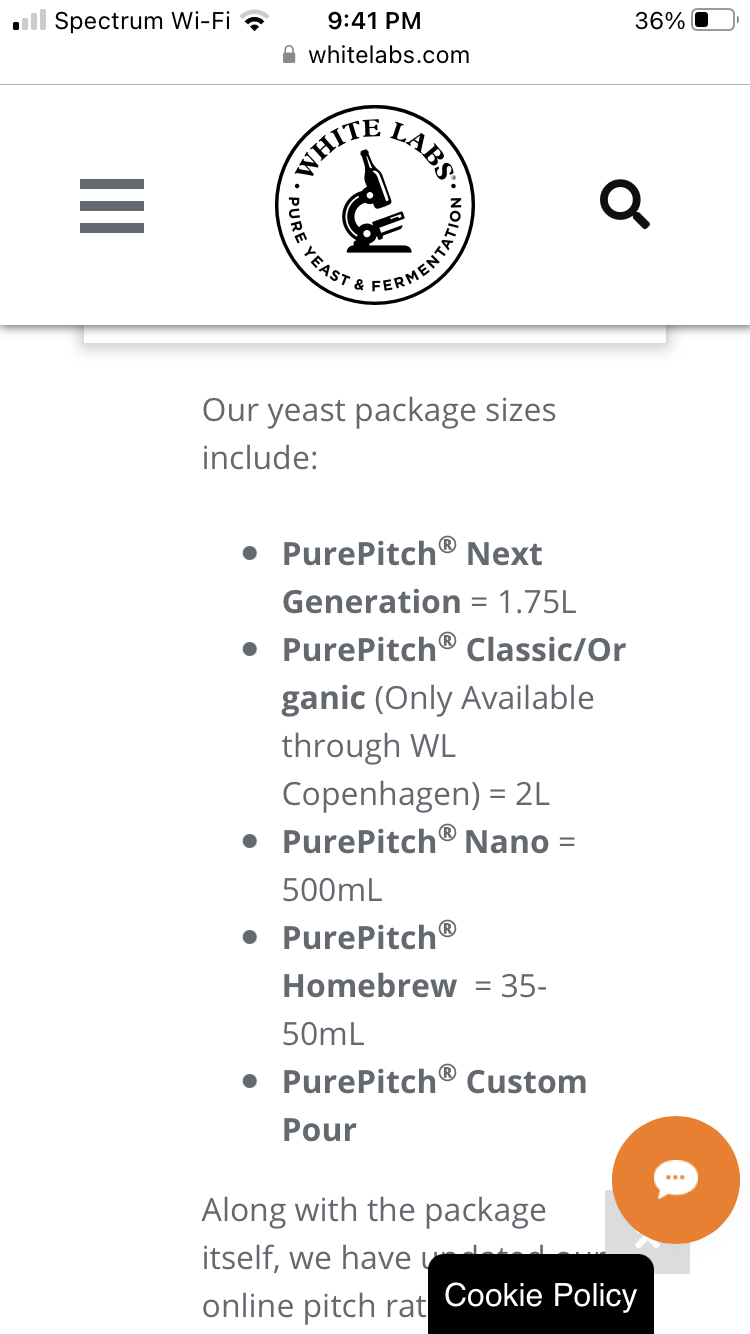Tap the cellular signal bars
Image resolution: width=750 pixels, height=1334 pixels.
pyautogui.click(x=30, y=21)
